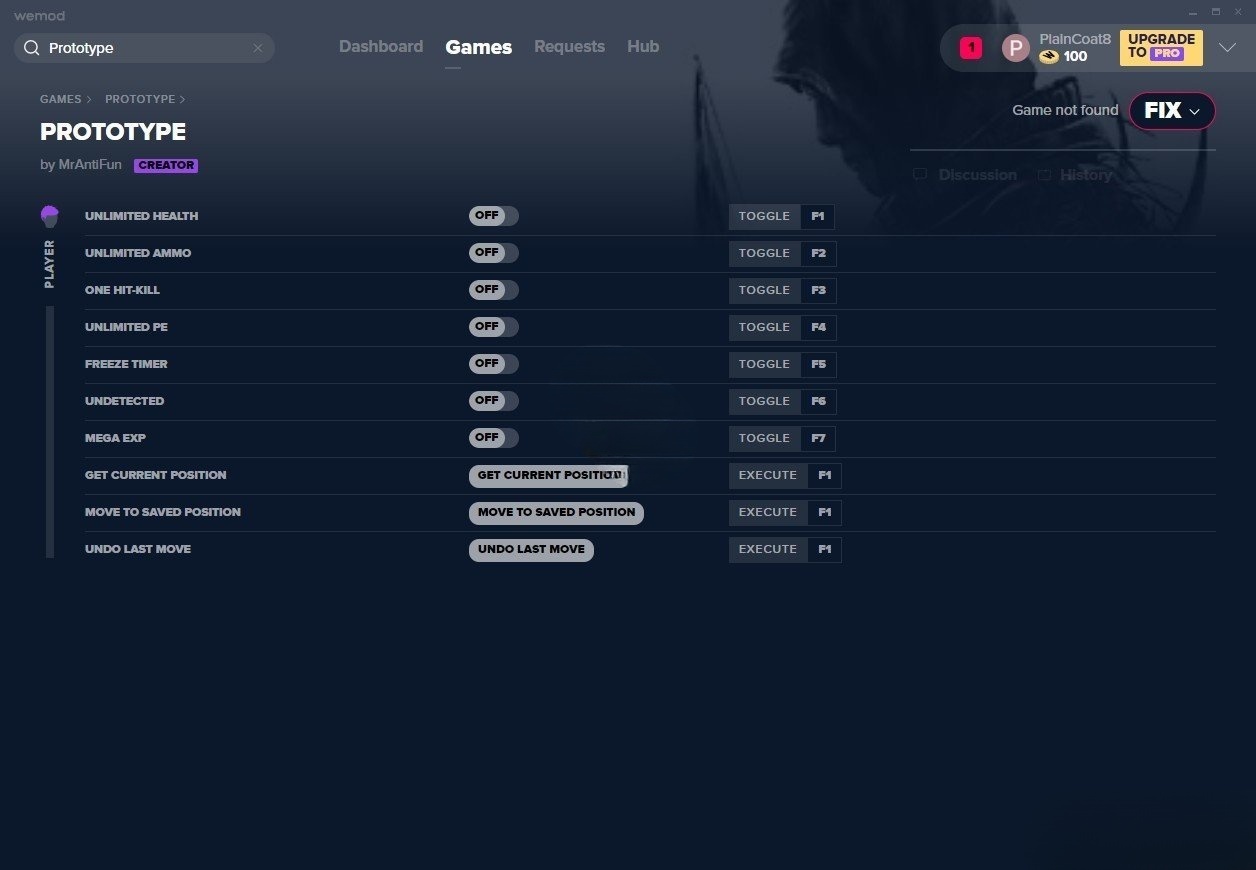Open the FIX dropdown button

click(1172, 111)
